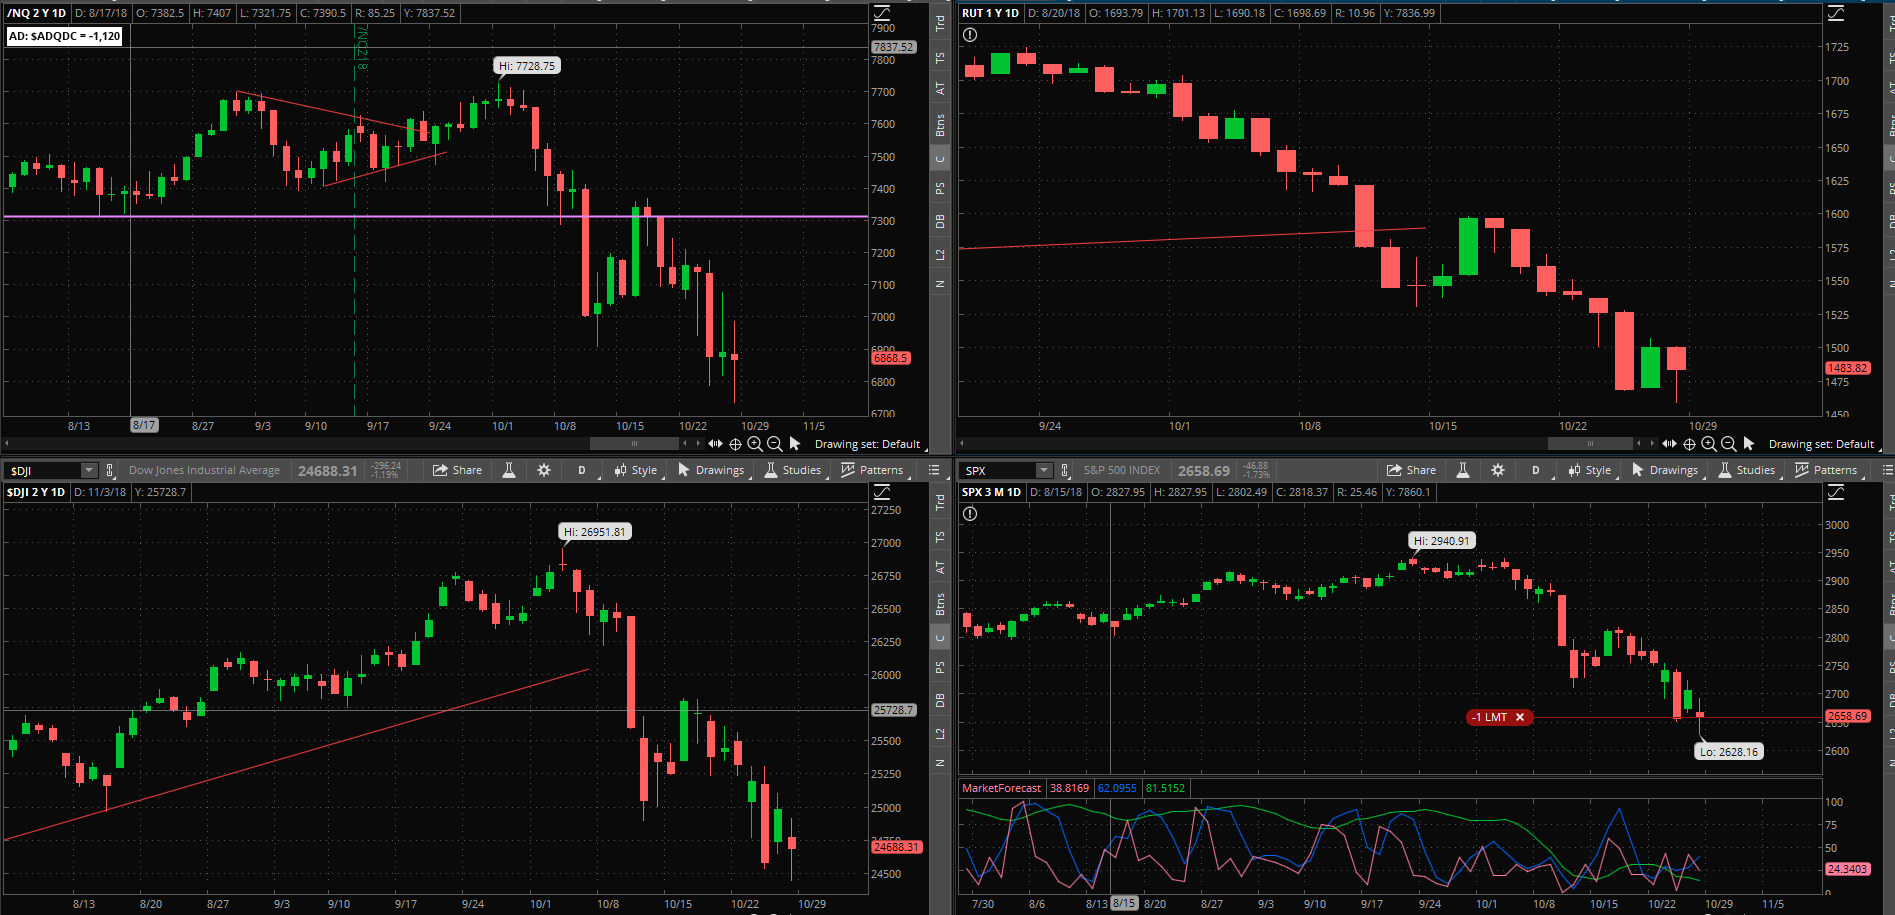Open chart settings gear in $DJI toolbar

[x=544, y=470]
